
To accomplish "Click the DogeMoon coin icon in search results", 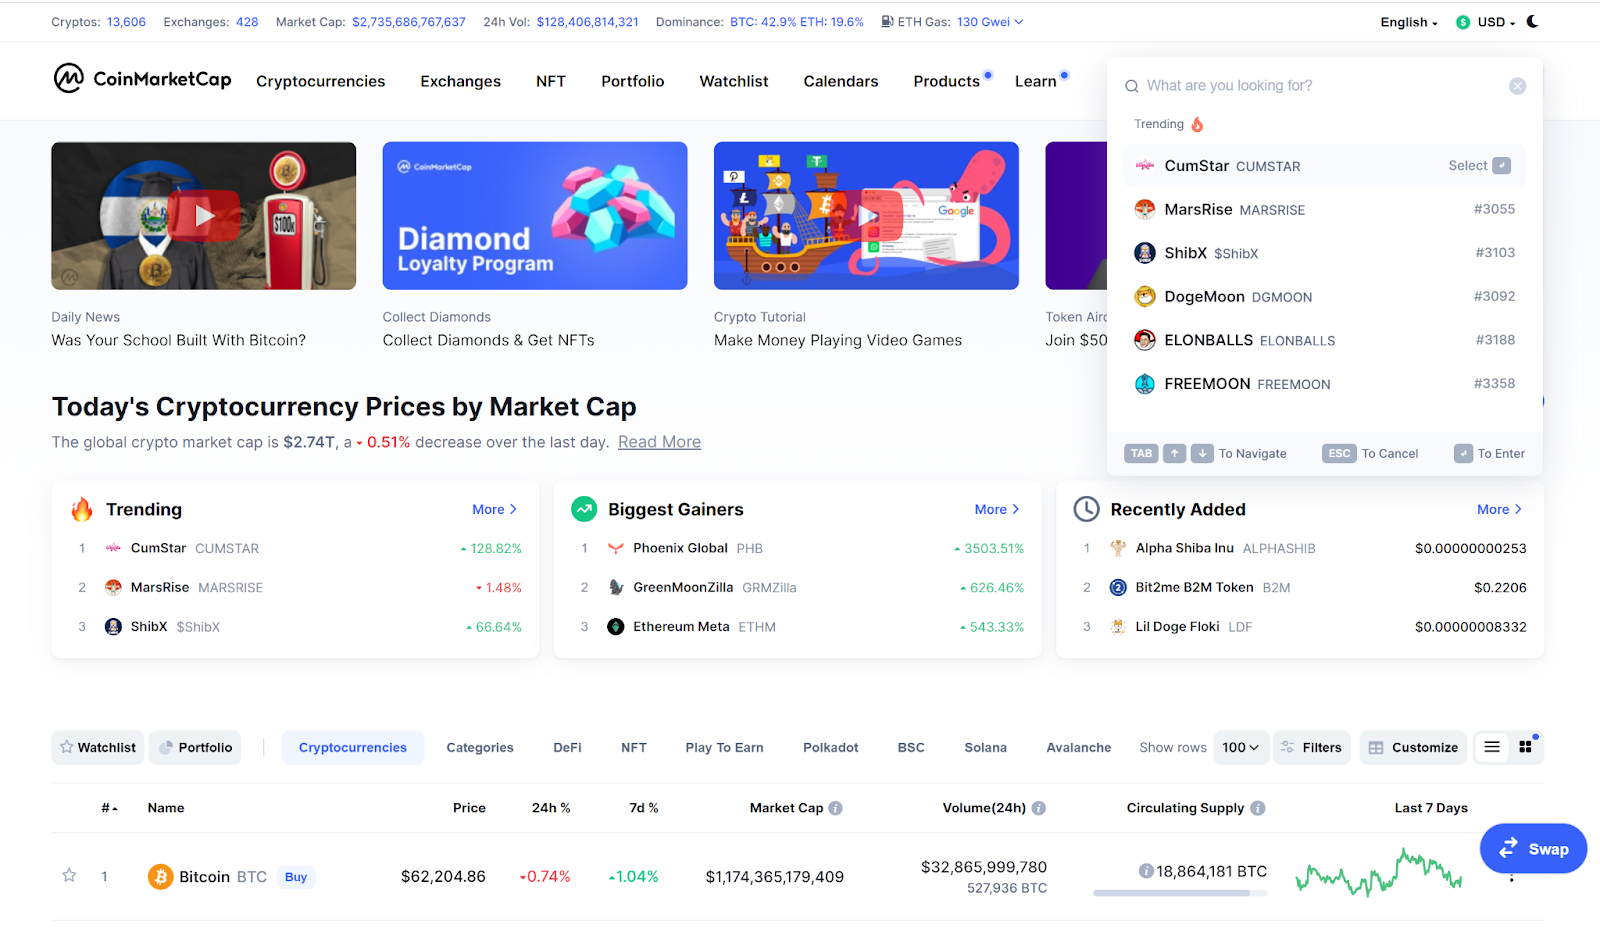I will [x=1145, y=297].
